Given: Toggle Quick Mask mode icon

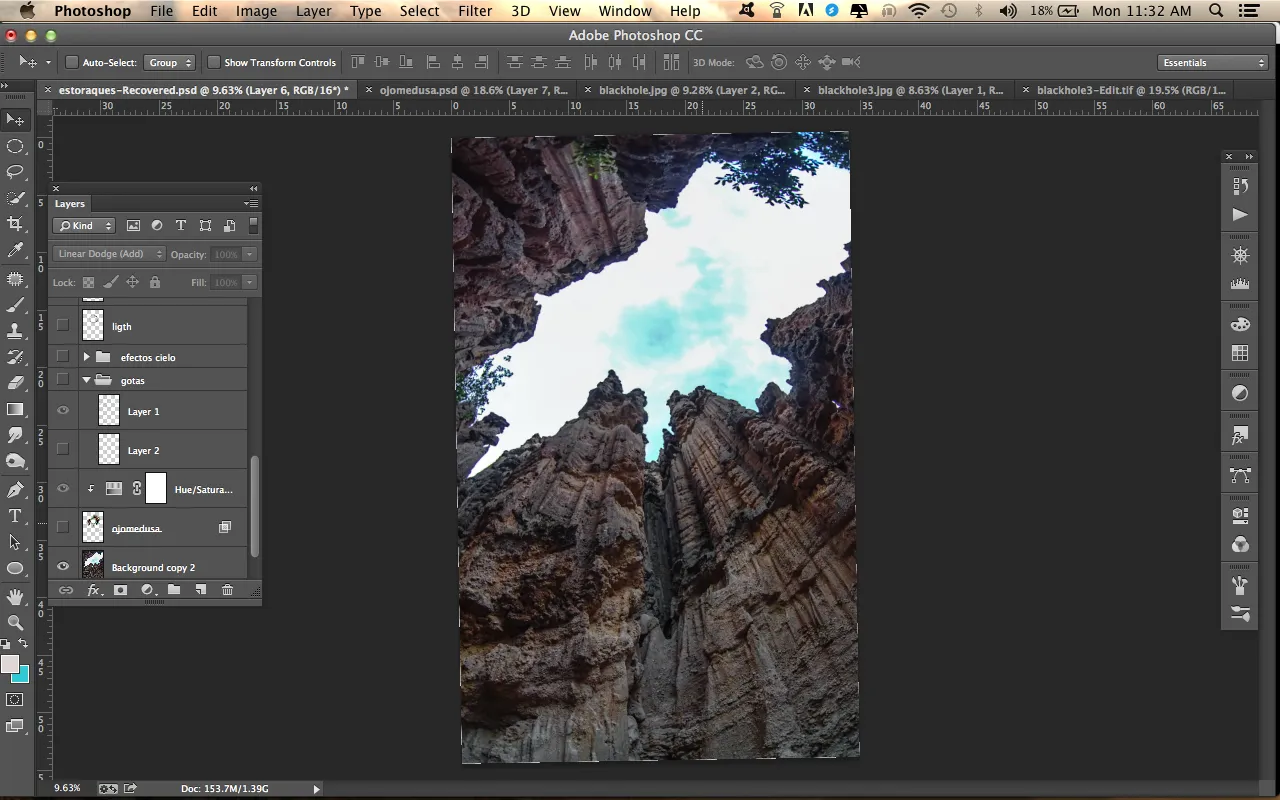Looking at the screenshot, I should tap(15, 700).
